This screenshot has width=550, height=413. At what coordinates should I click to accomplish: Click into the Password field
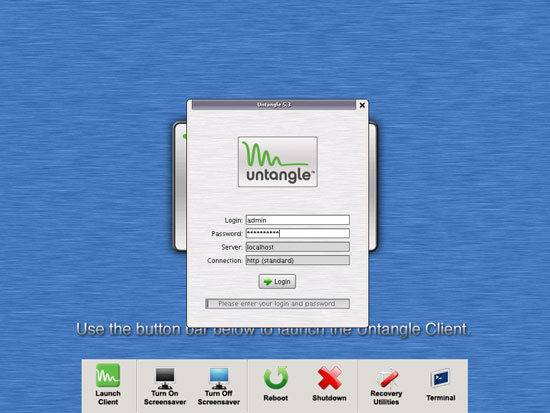tap(297, 233)
